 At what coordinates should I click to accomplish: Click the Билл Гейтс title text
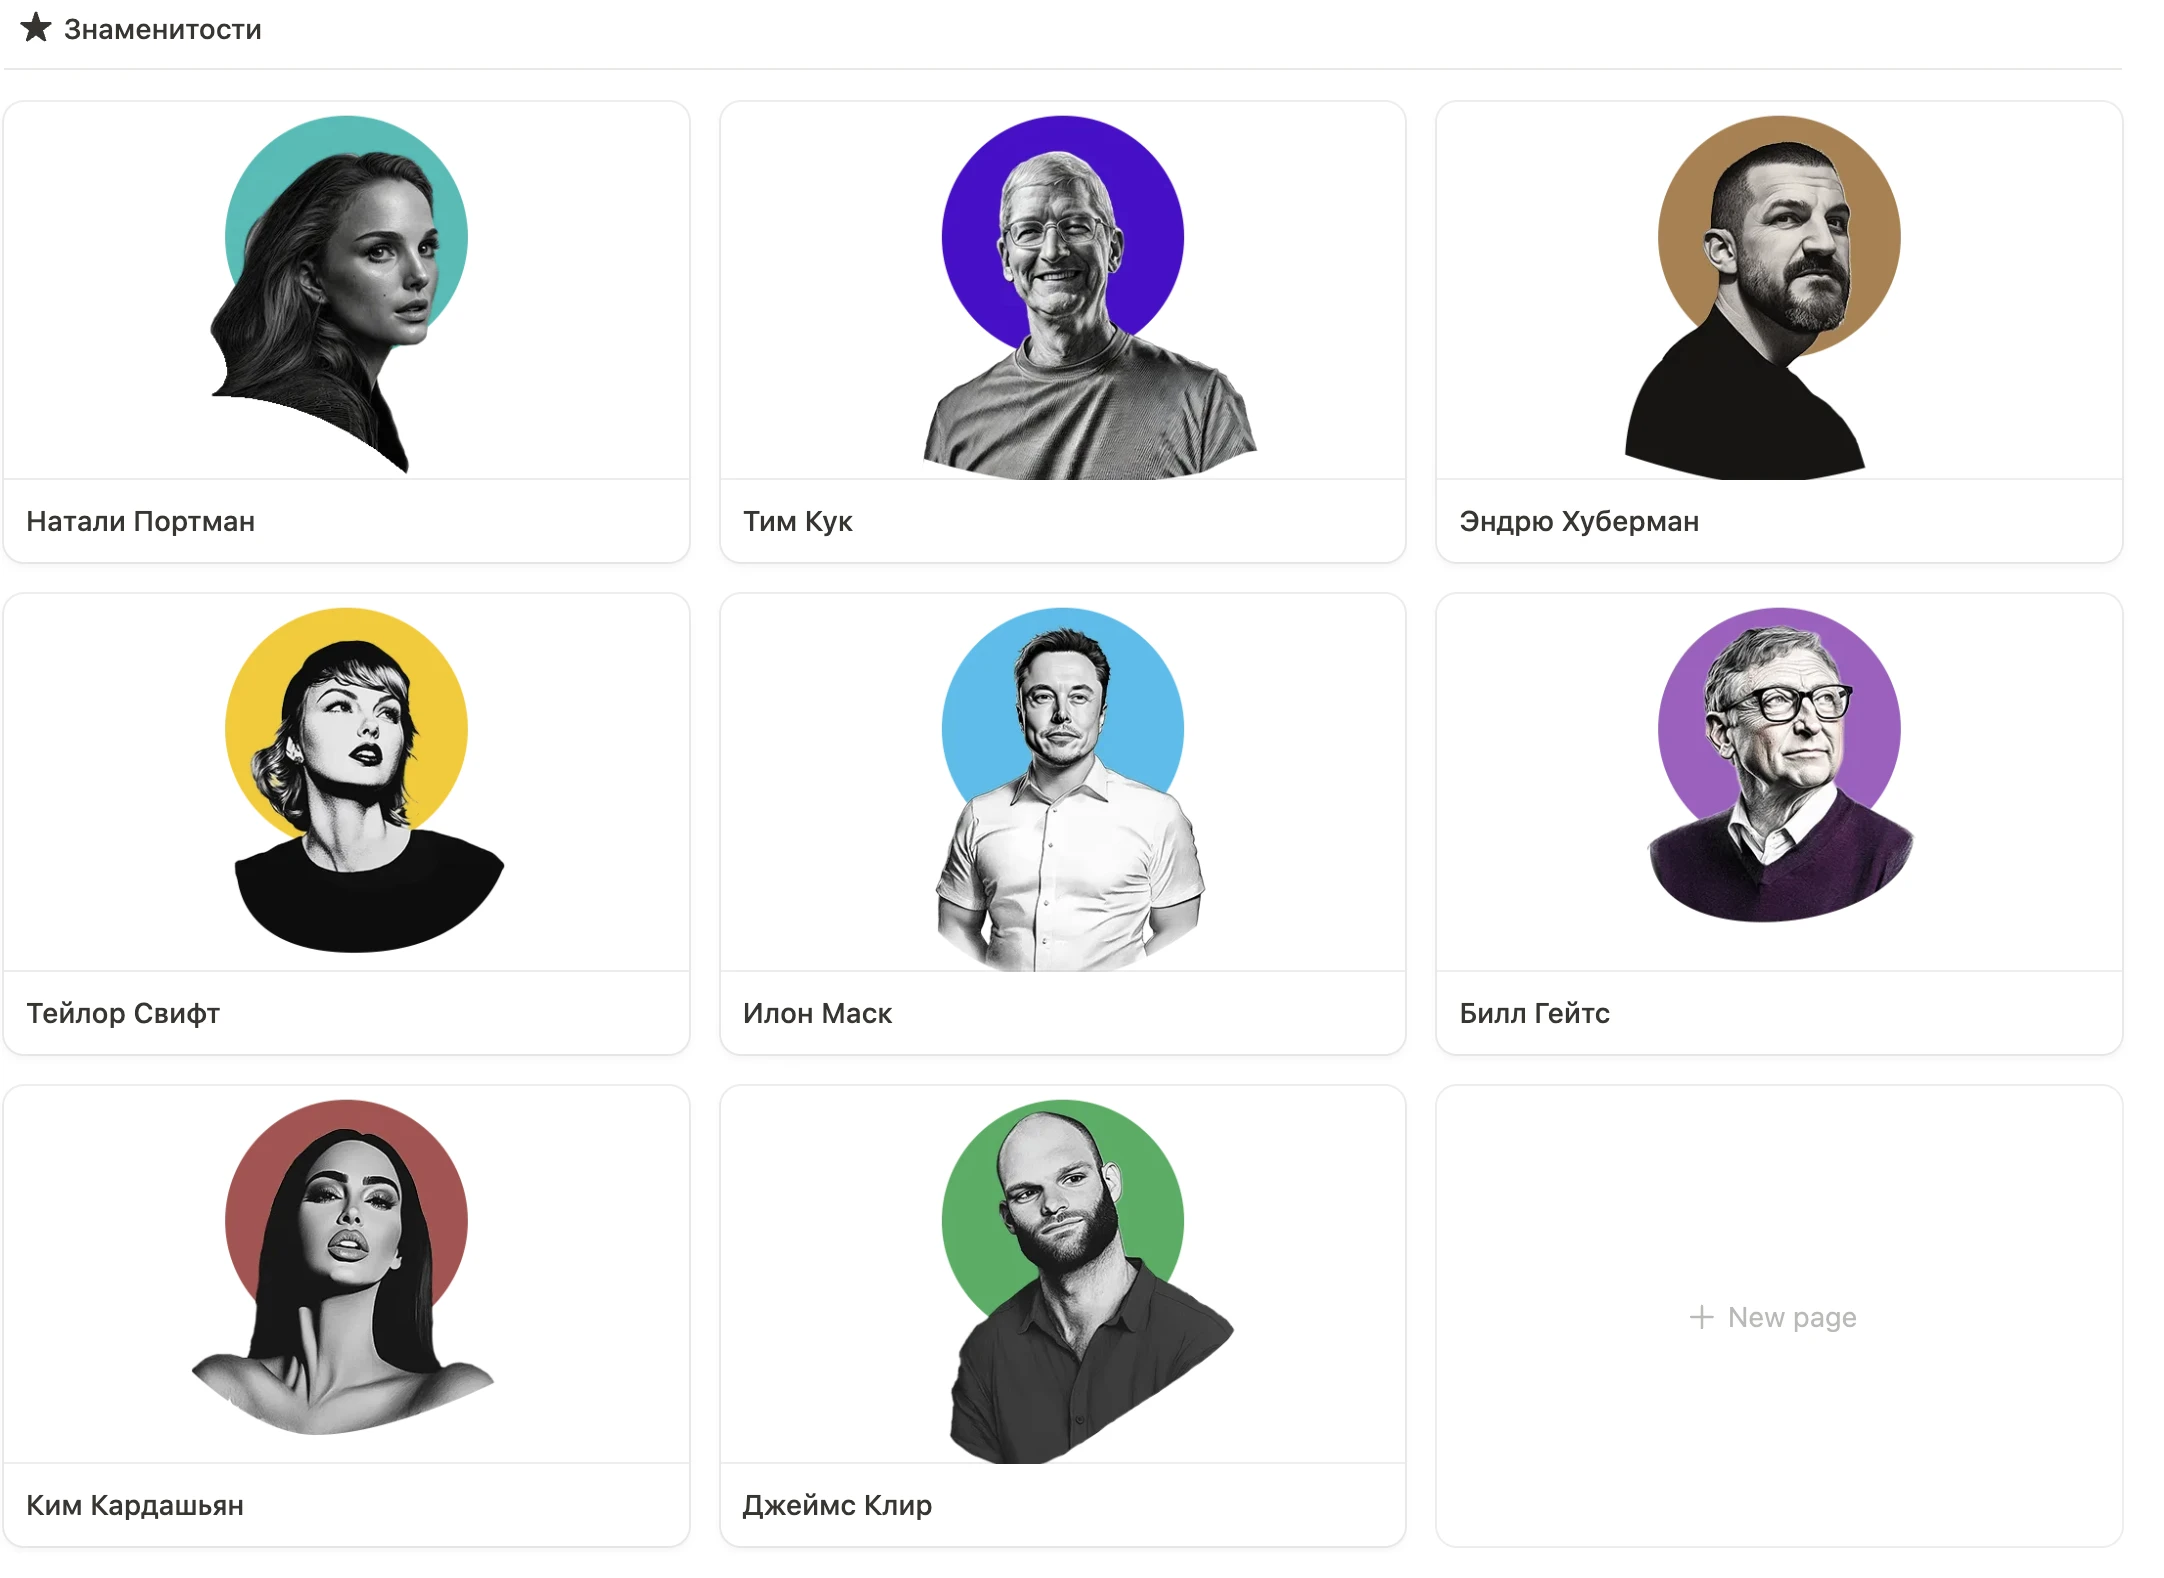point(1535,1013)
